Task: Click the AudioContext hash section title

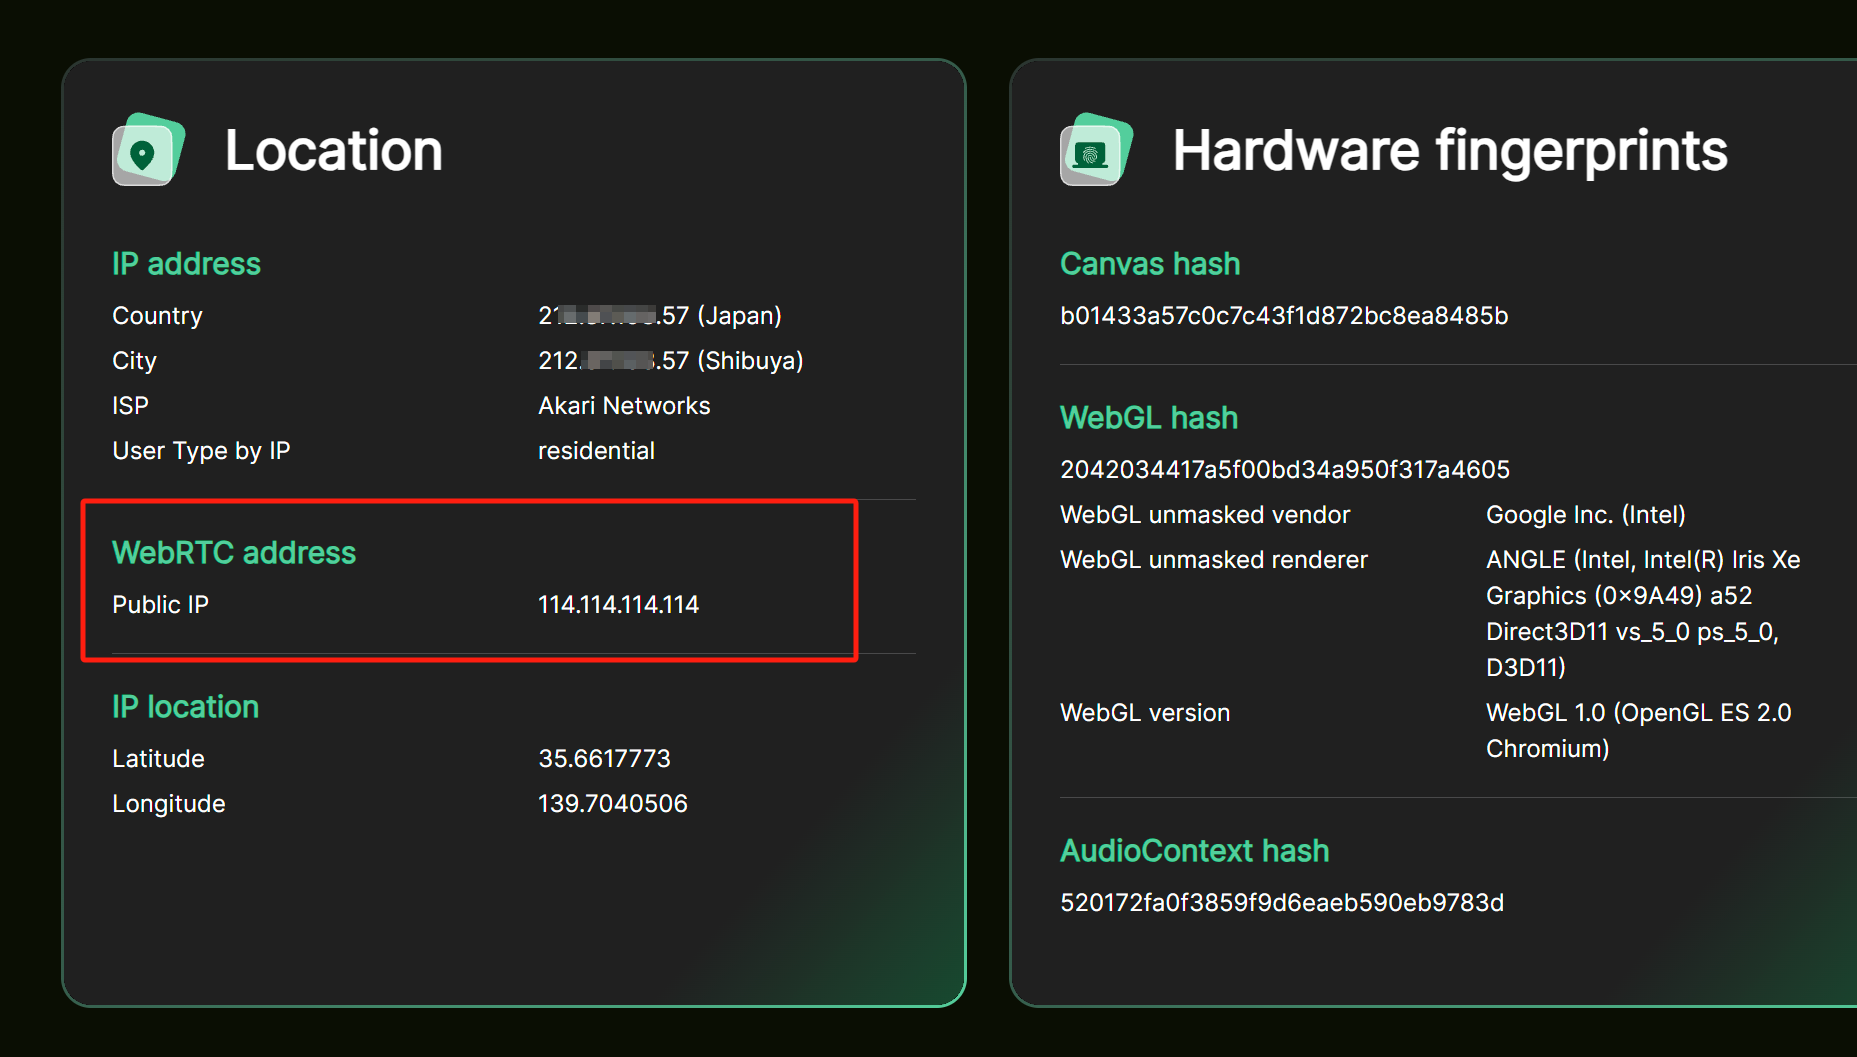Action: tap(1195, 851)
